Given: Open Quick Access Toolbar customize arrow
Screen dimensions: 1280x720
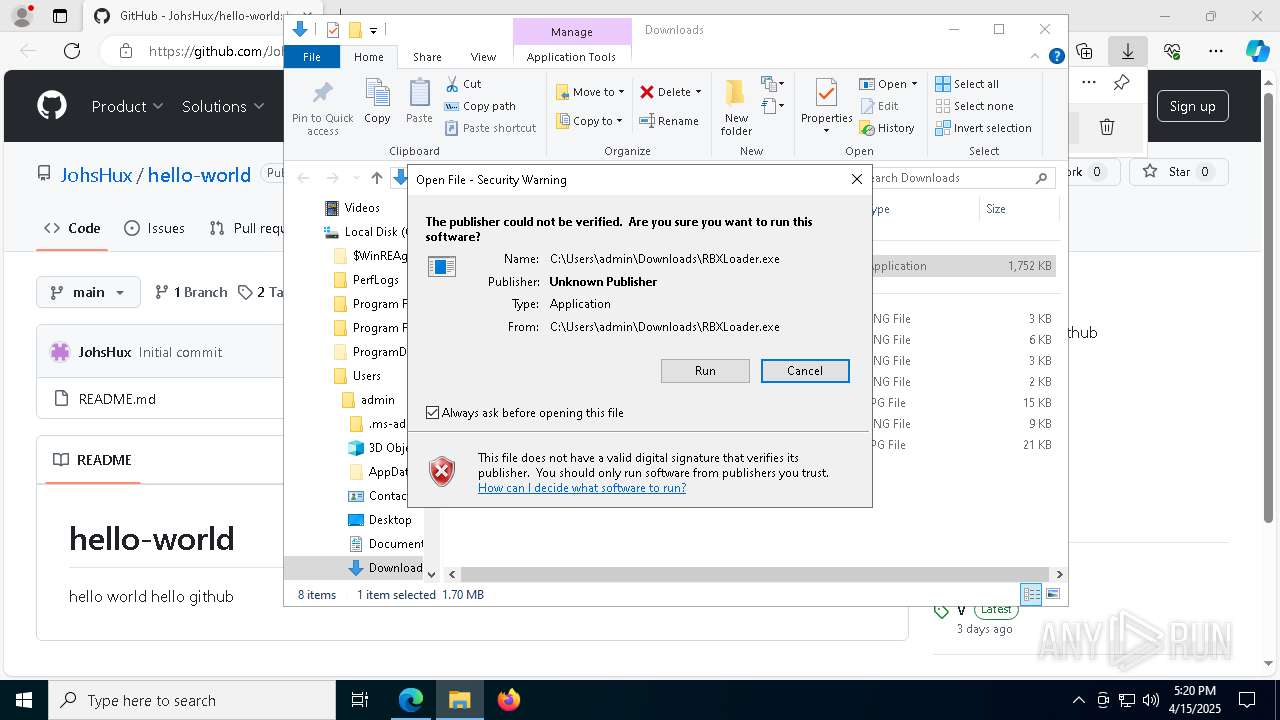Looking at the screenshot, I should tap(373, 30).
